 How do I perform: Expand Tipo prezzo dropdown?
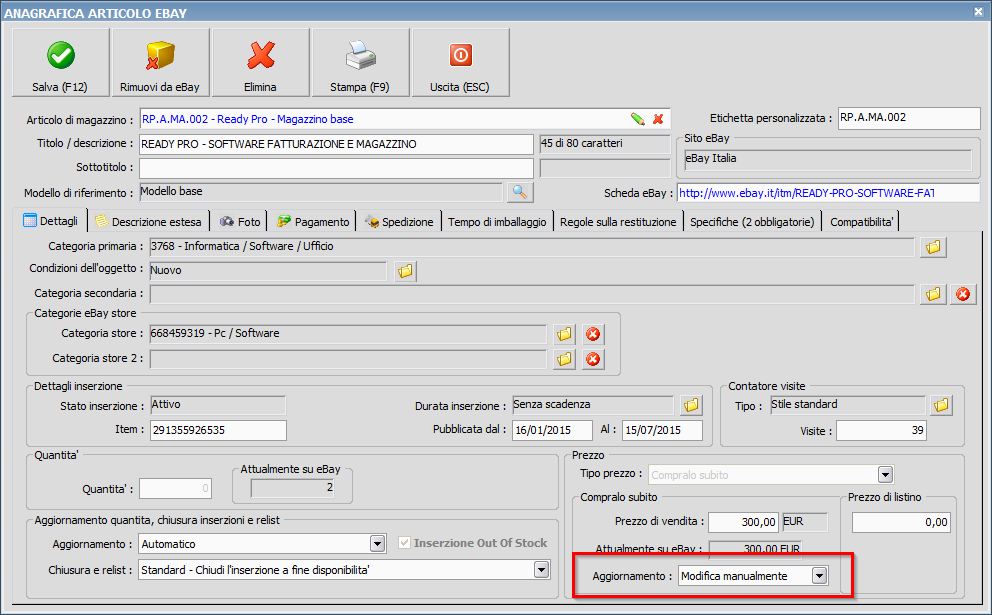[x=885, y=475]
